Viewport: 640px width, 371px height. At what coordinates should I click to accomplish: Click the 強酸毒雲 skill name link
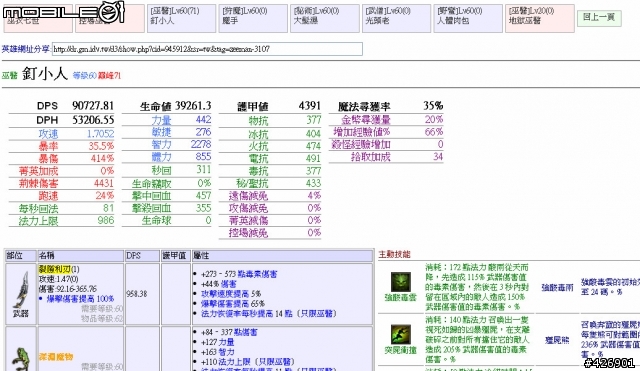tap(400, 298)
